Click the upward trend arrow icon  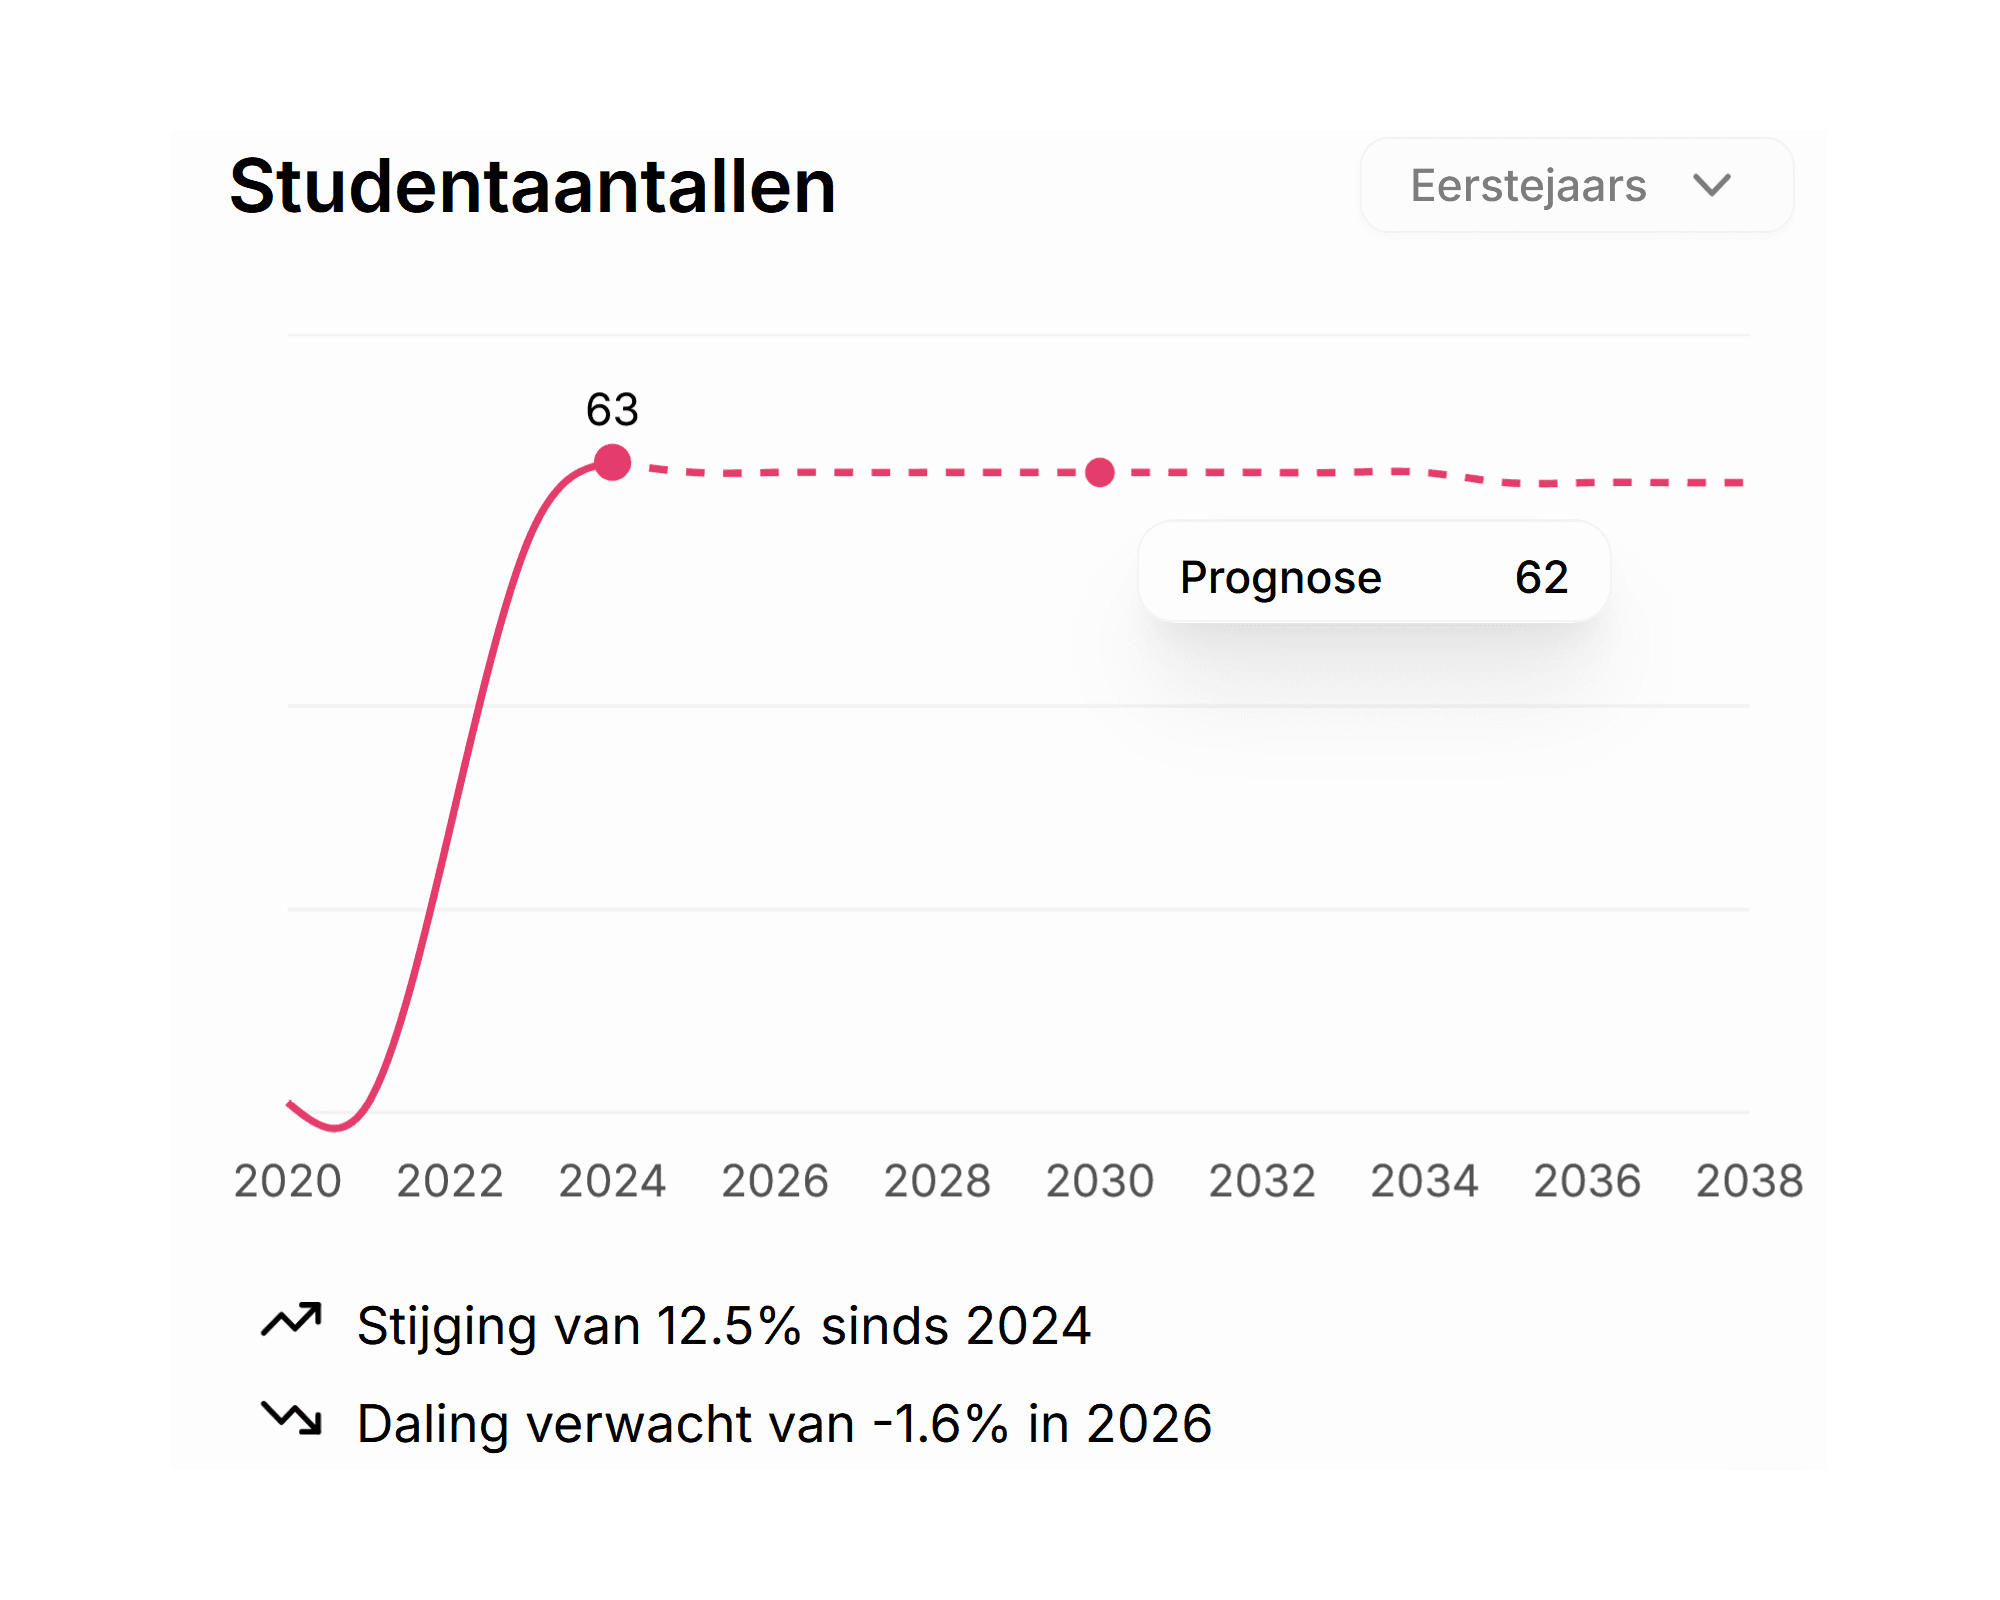click(291, 1321)
